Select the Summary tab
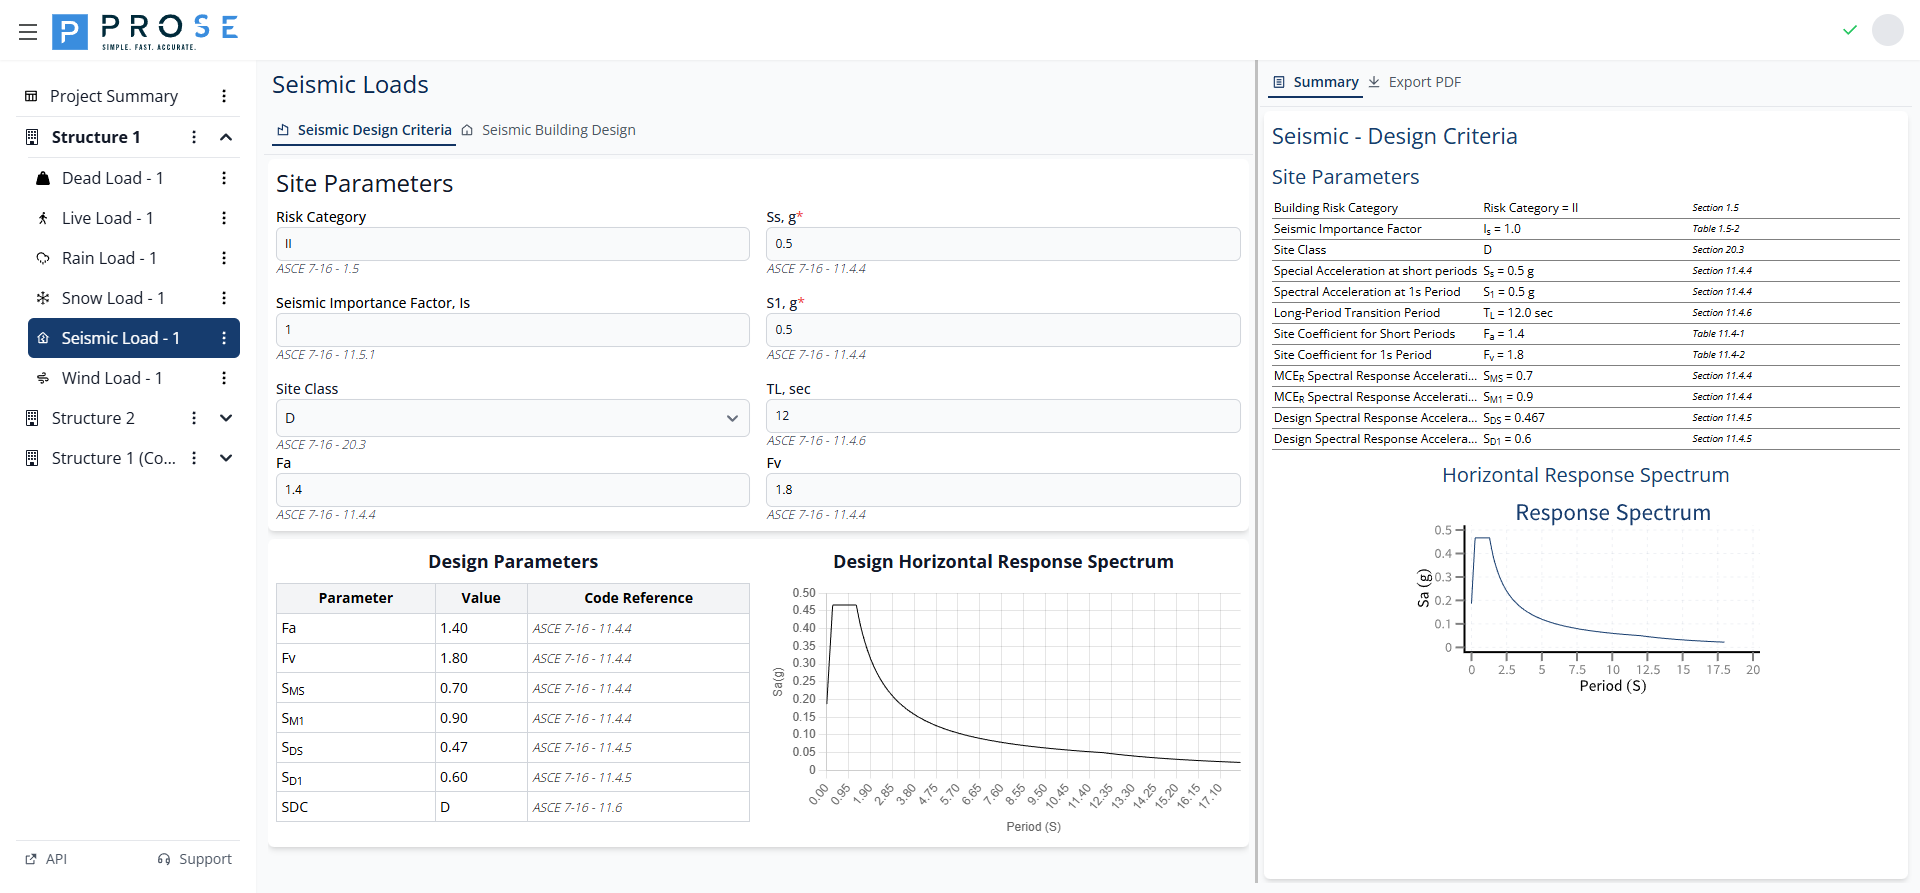The width and height of the screenshot is (1920, 893). coord(1315,82)
